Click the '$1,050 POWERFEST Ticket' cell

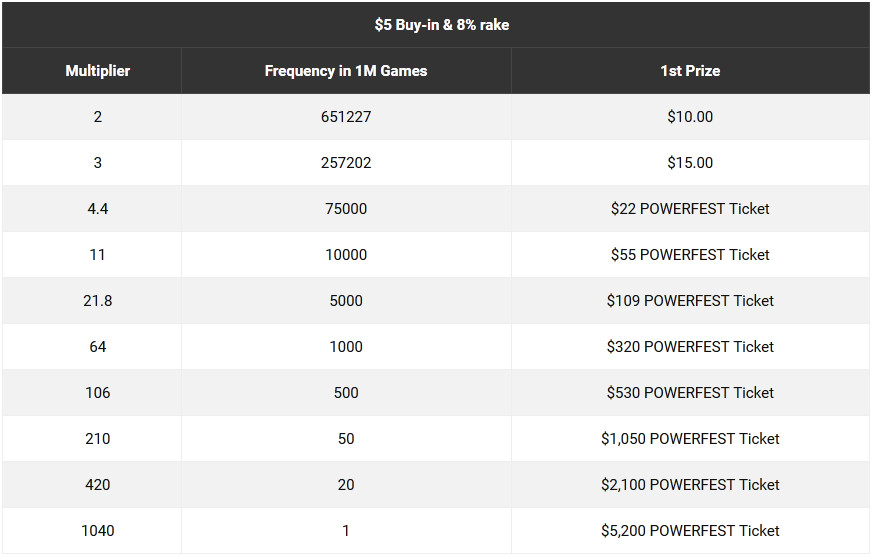point(690,439)
